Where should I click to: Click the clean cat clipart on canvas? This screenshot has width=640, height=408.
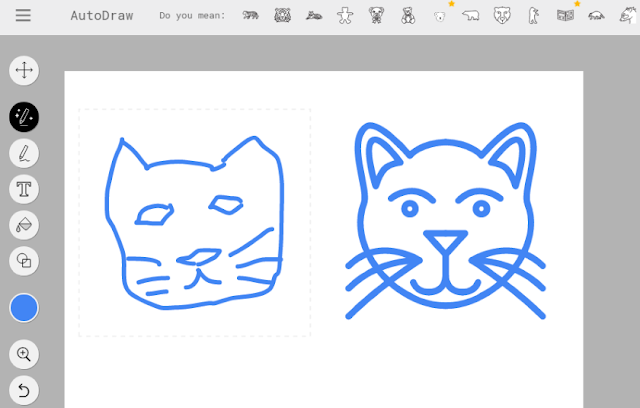coord(446,220)
